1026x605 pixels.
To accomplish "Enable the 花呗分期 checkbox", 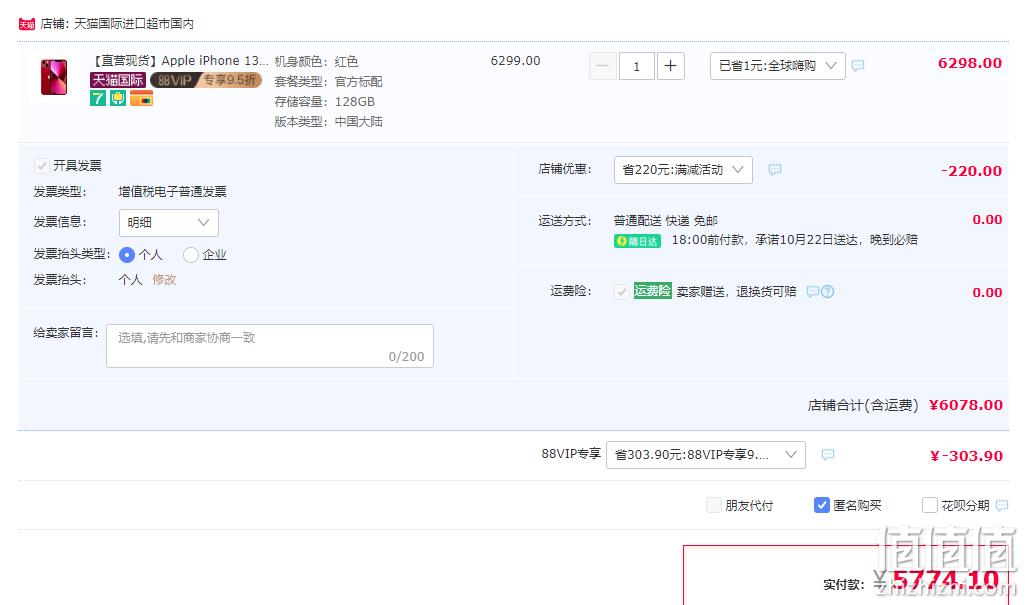I will click(929, 506).
